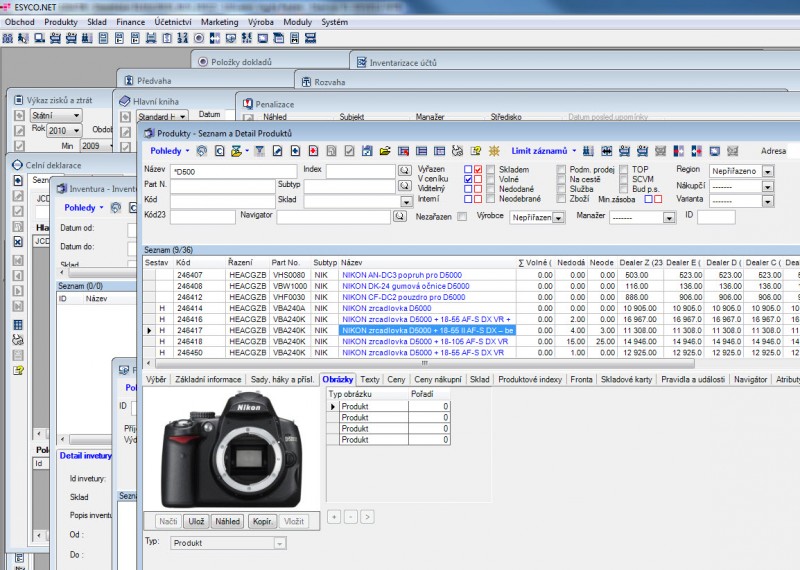Screen dimensions: 800x570
Task: Open the Pohledy dropdown in Produkty window
Action: tap(170, 151)
